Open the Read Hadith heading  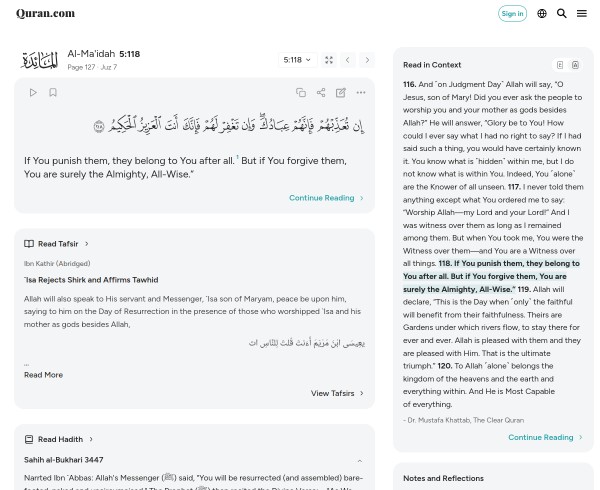point(60,439)
